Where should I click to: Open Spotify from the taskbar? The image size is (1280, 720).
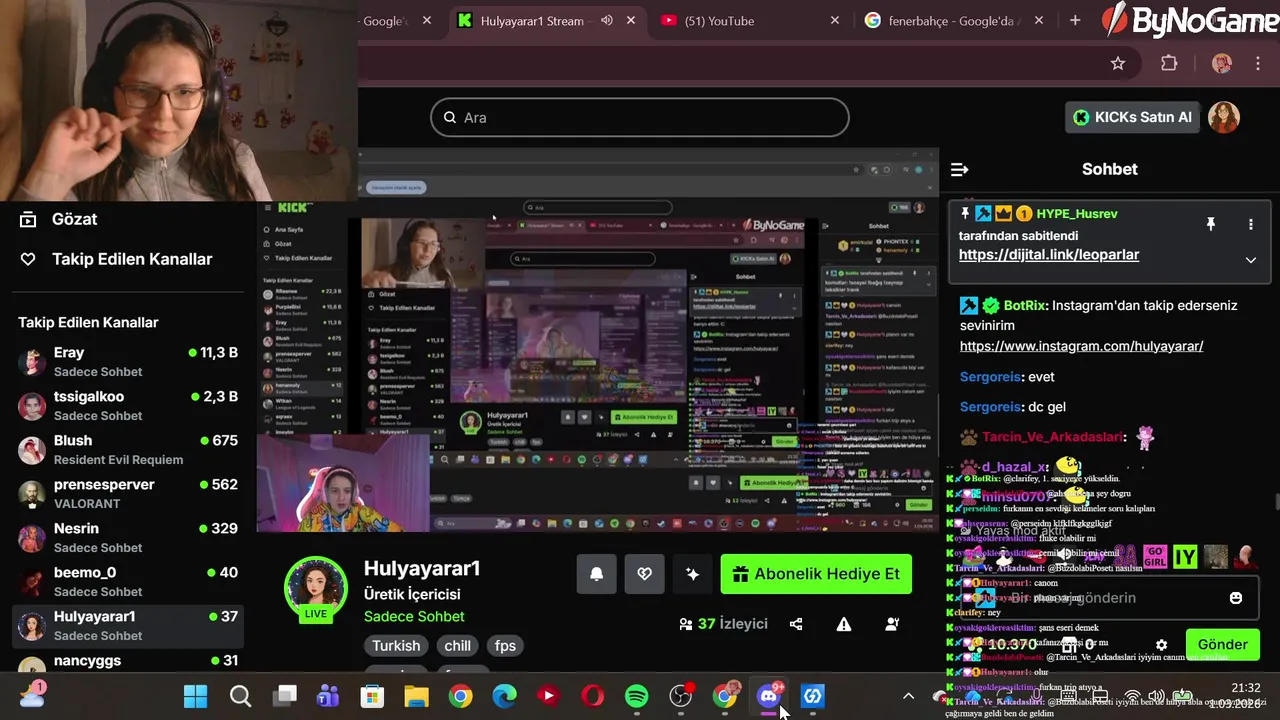(636, 696)
